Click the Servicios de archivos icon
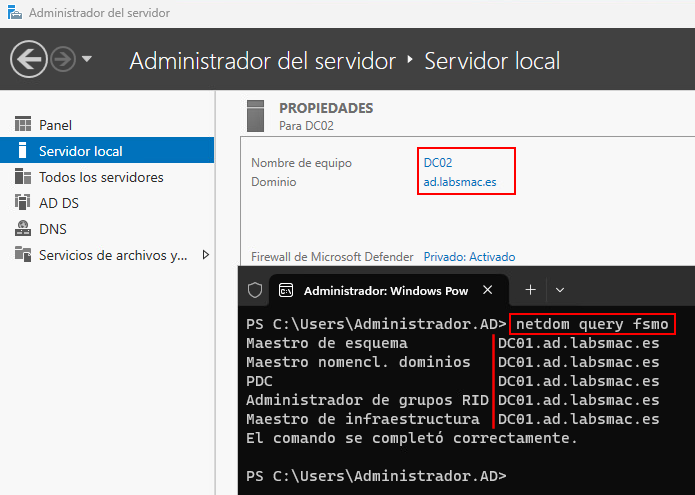The width and height of the screenshot is (695, 495). click(23, 255)
